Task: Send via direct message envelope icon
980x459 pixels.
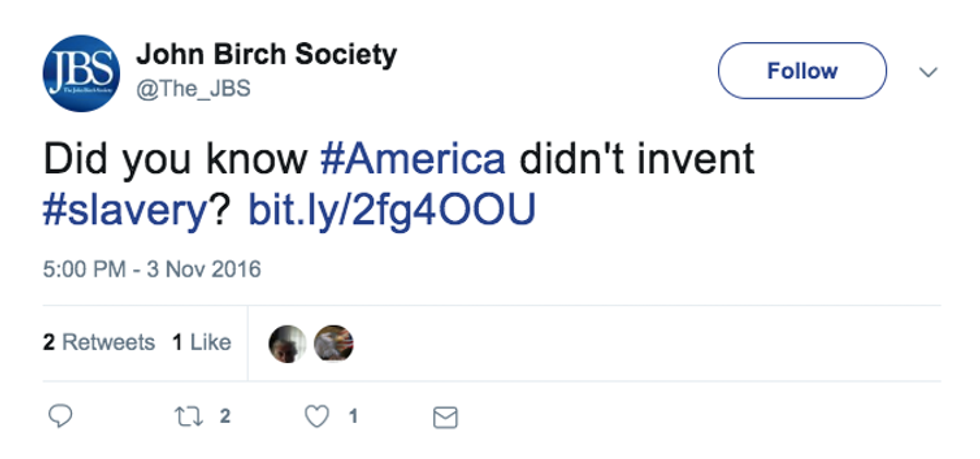Action: (445, 418)
